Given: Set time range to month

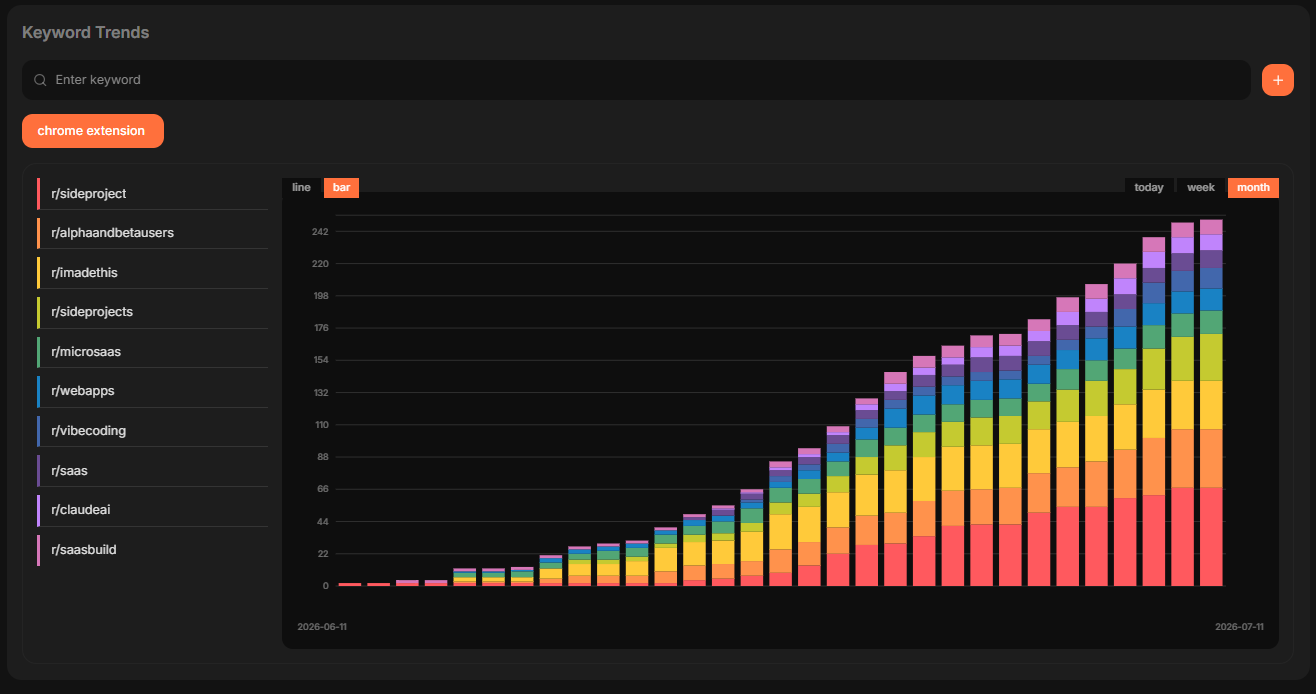Looking at the screenshot, I should point(1253,188).
